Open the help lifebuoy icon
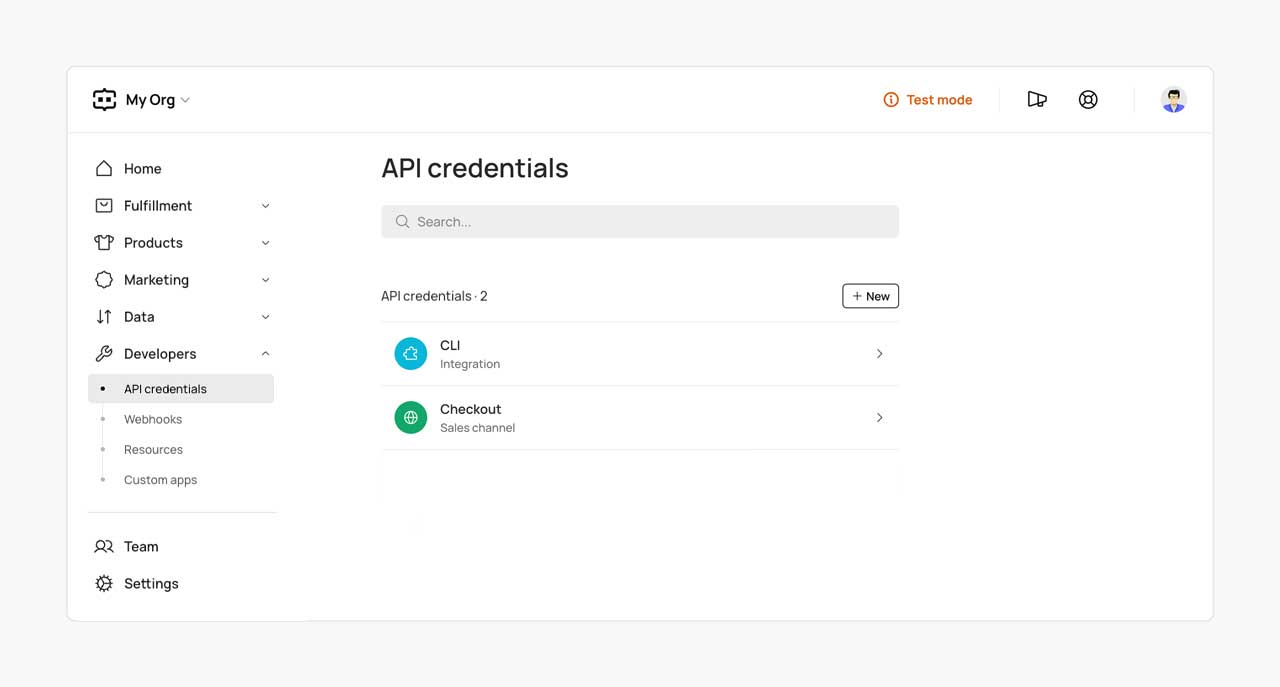The height and width of the screenshot is (687, 1280). click(1088, 100)
